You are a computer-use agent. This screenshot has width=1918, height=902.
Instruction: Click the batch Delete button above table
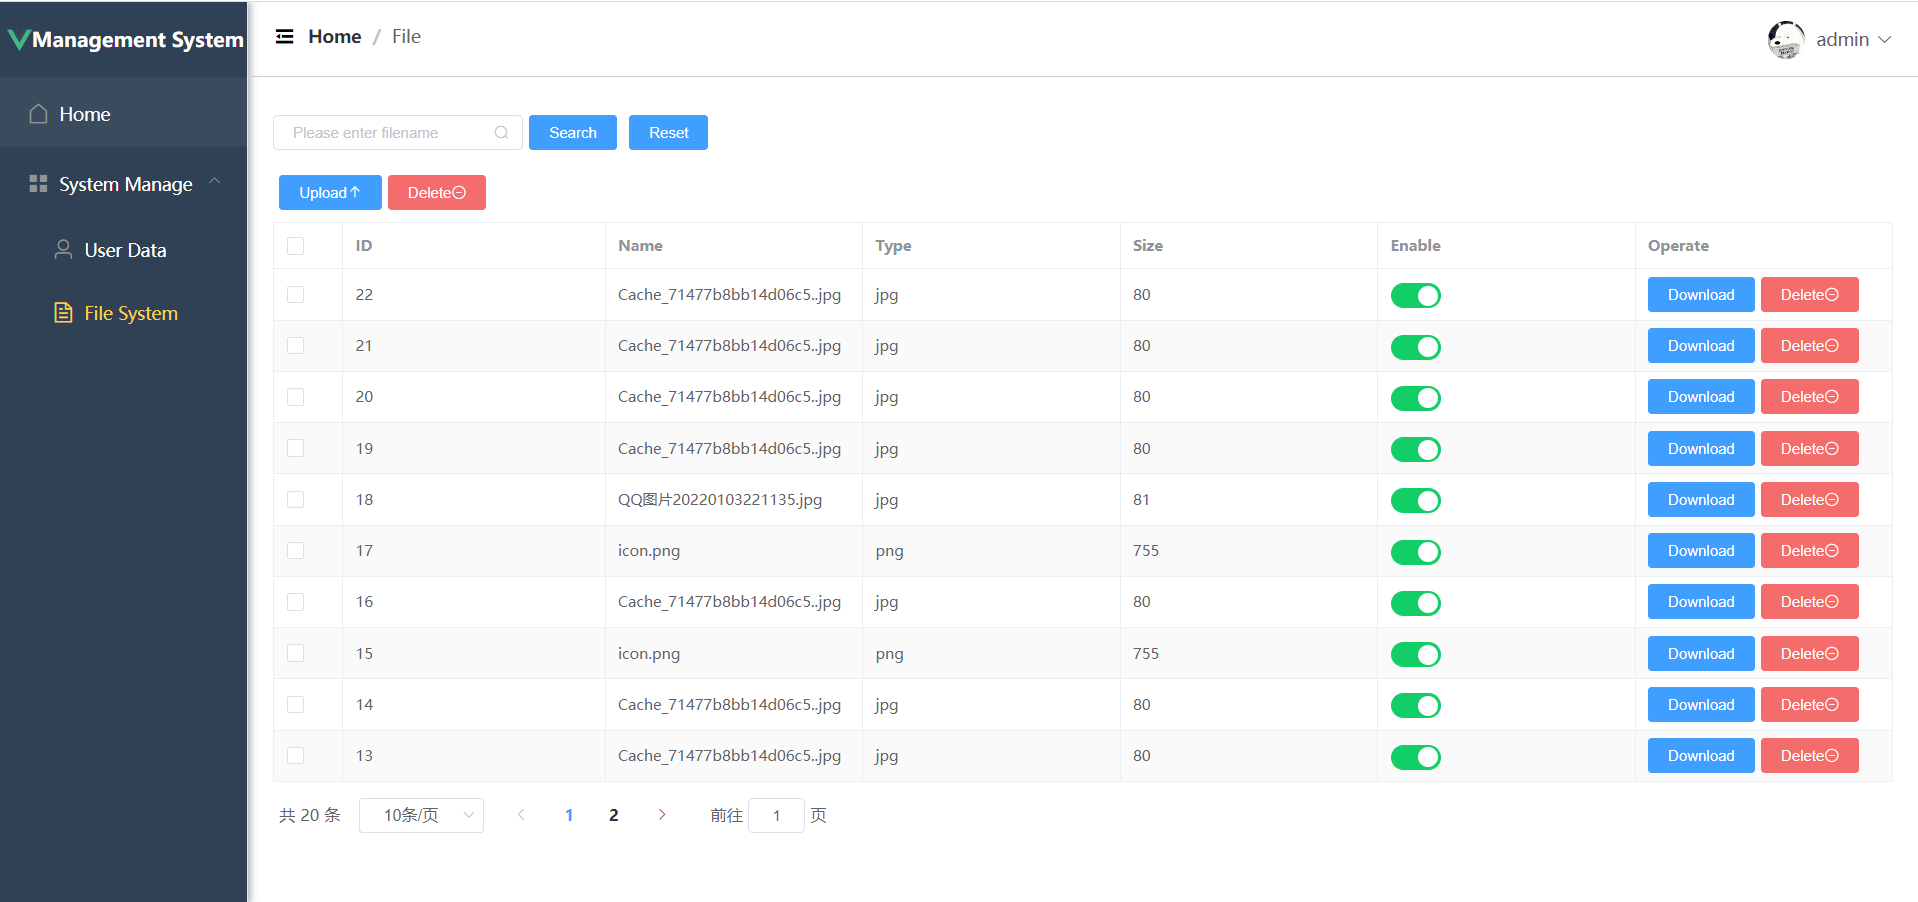coord(437,193)
